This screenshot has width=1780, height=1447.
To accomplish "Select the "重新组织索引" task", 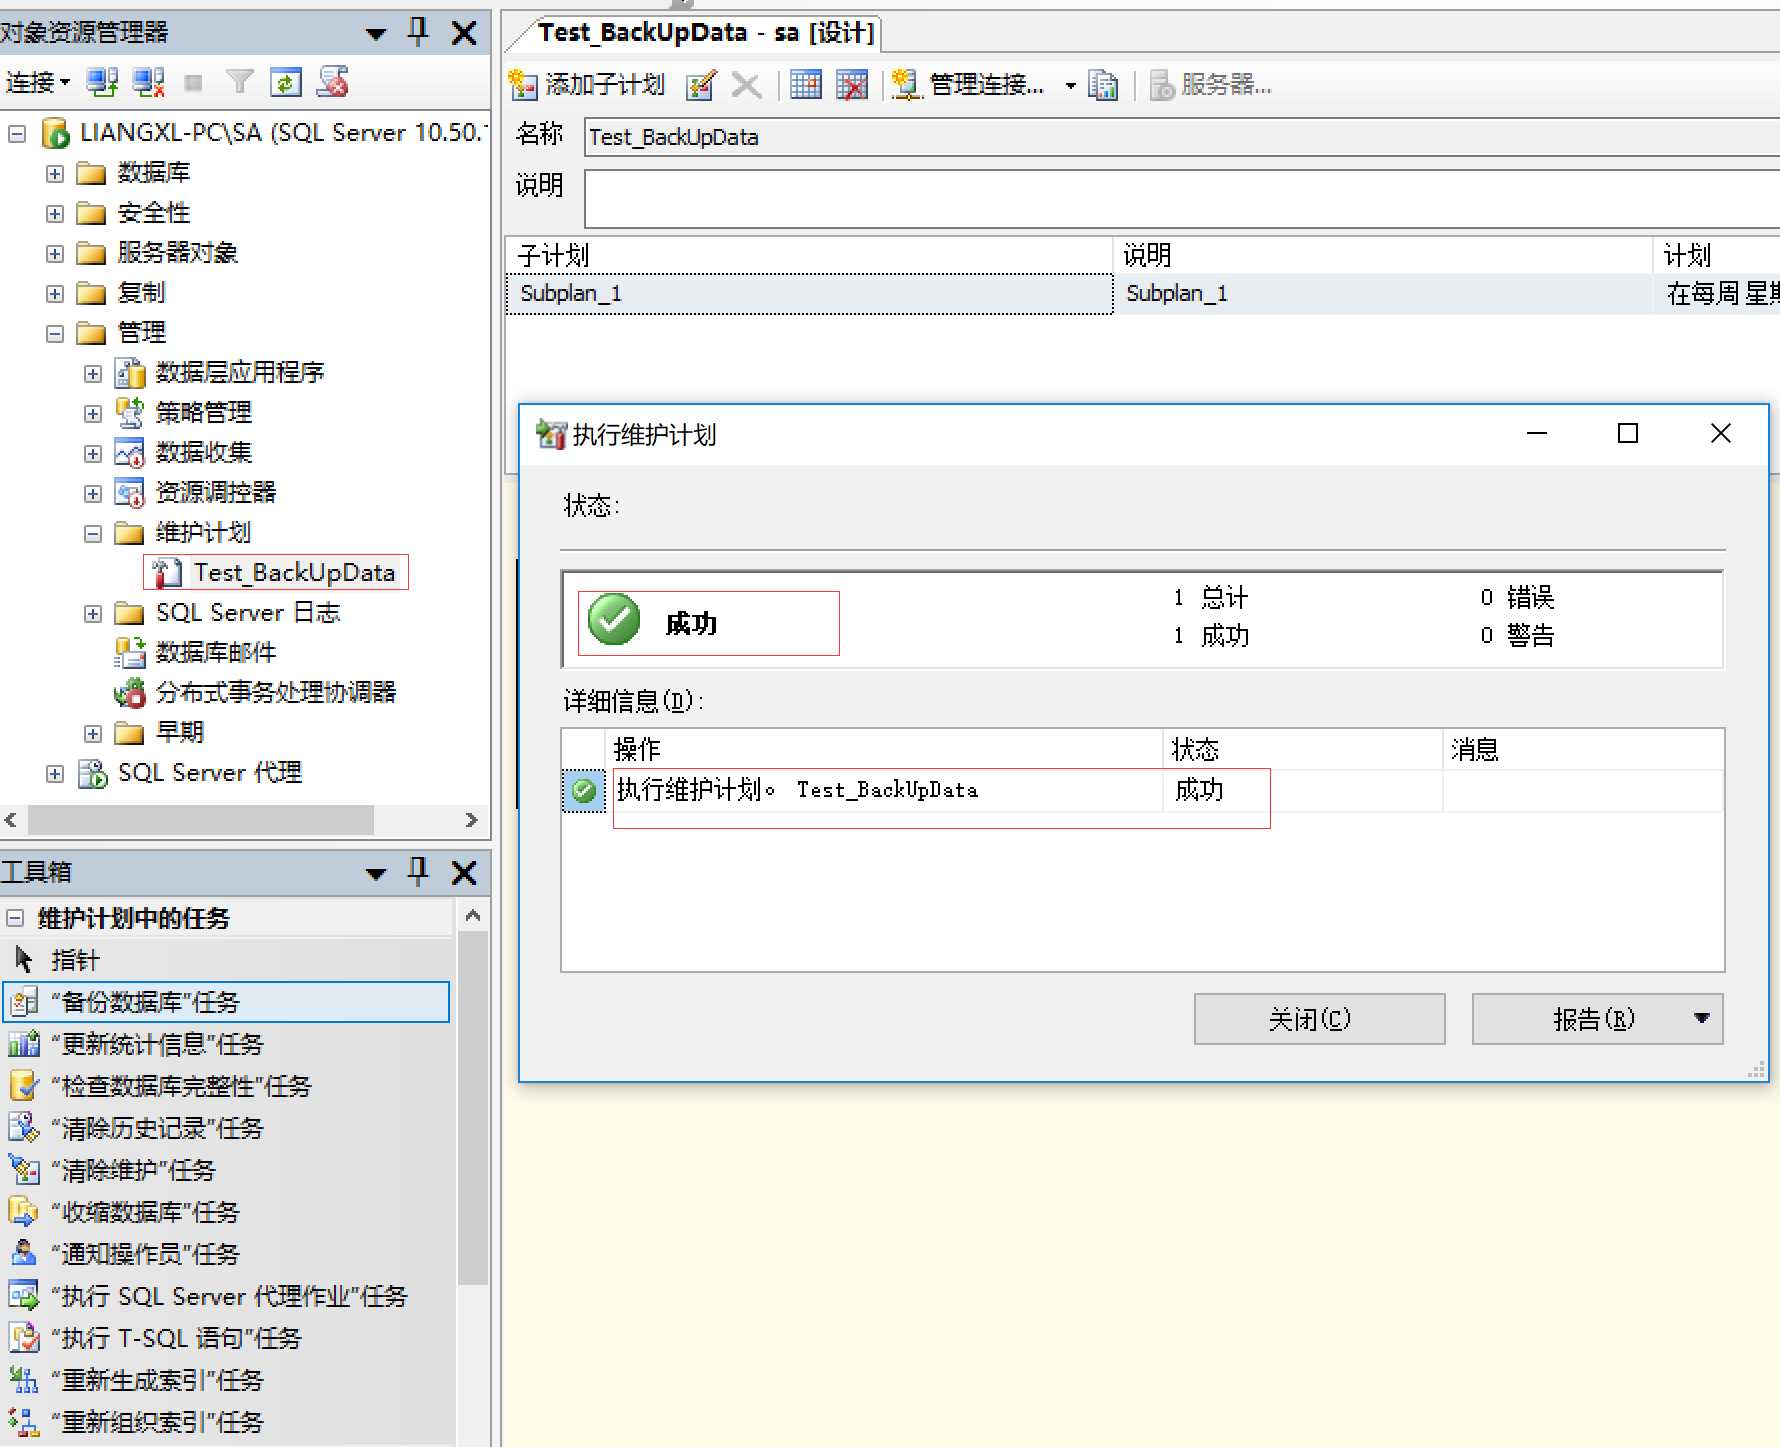I will tap(226, 1422).
